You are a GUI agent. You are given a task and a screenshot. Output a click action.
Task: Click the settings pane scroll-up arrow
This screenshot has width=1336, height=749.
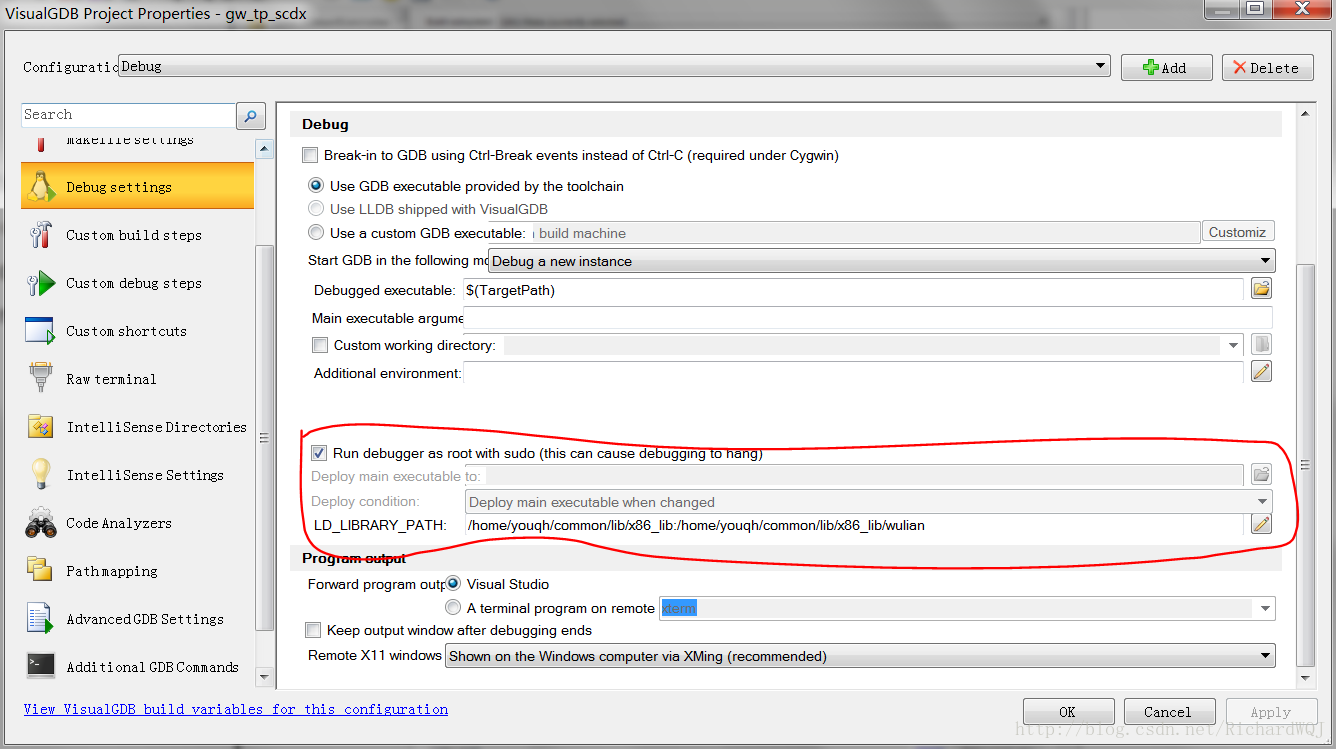coord(1304,116)
